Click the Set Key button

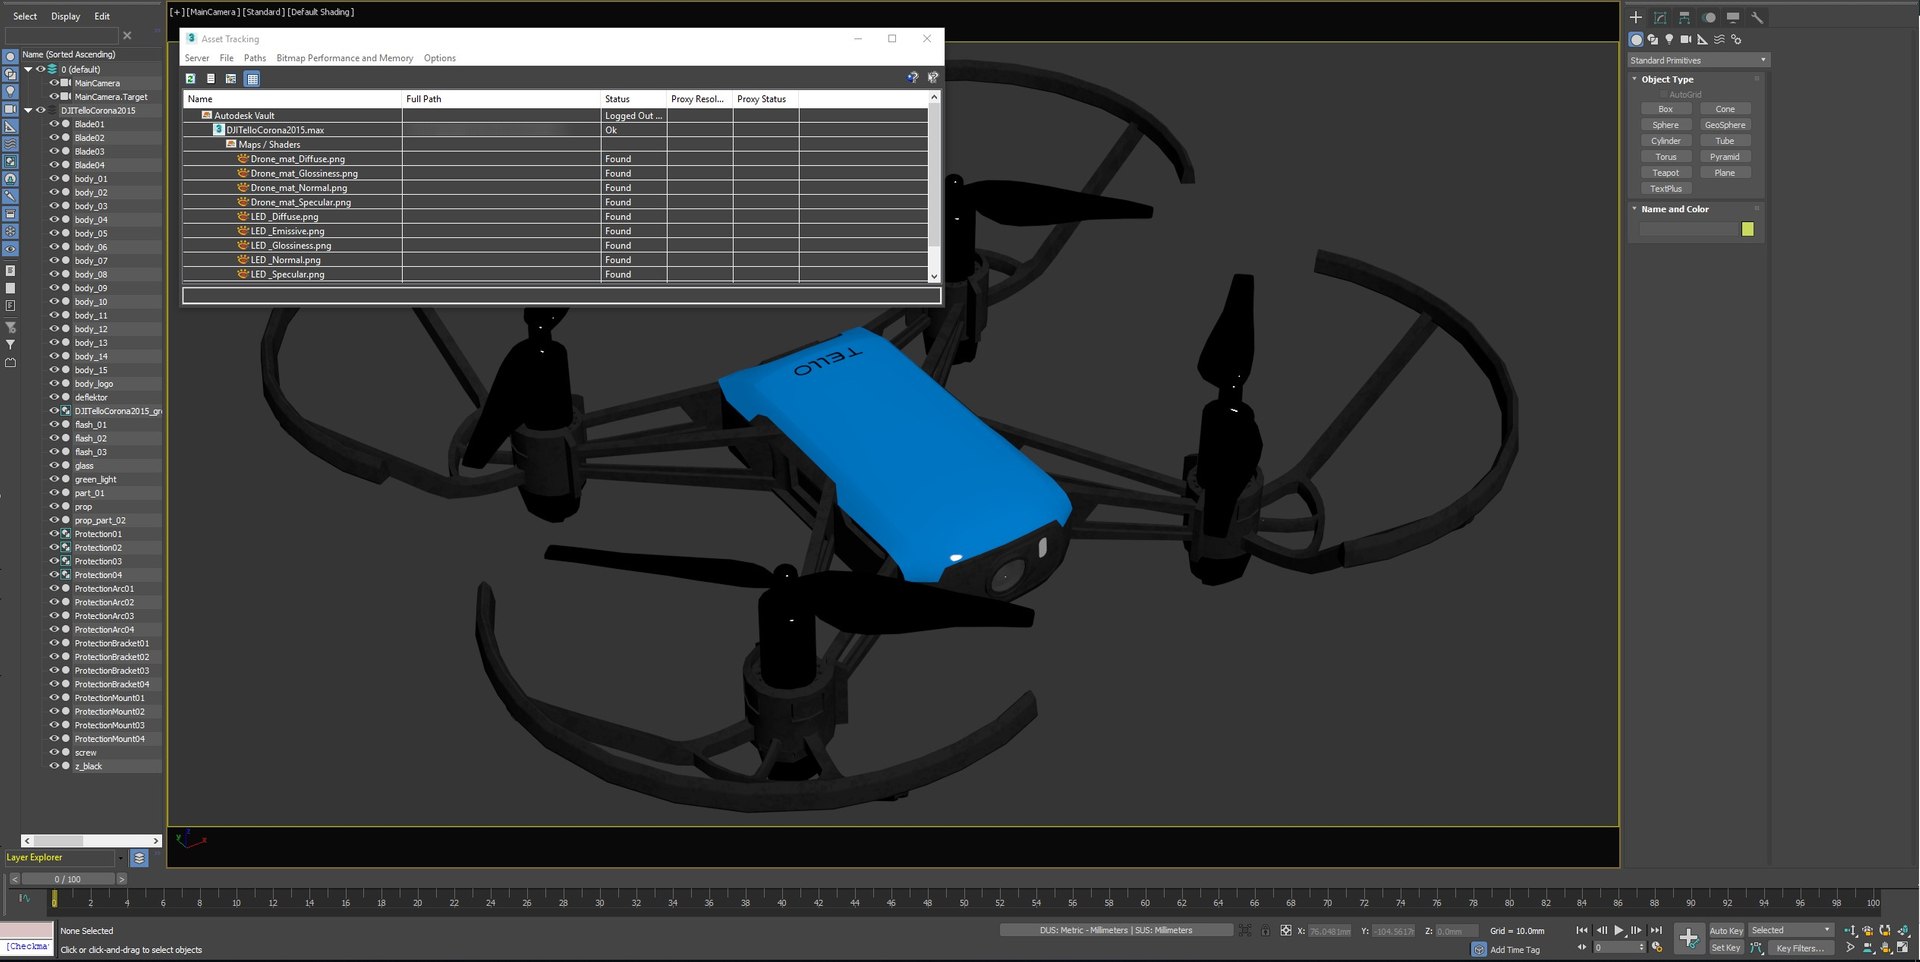[1726, 948]
